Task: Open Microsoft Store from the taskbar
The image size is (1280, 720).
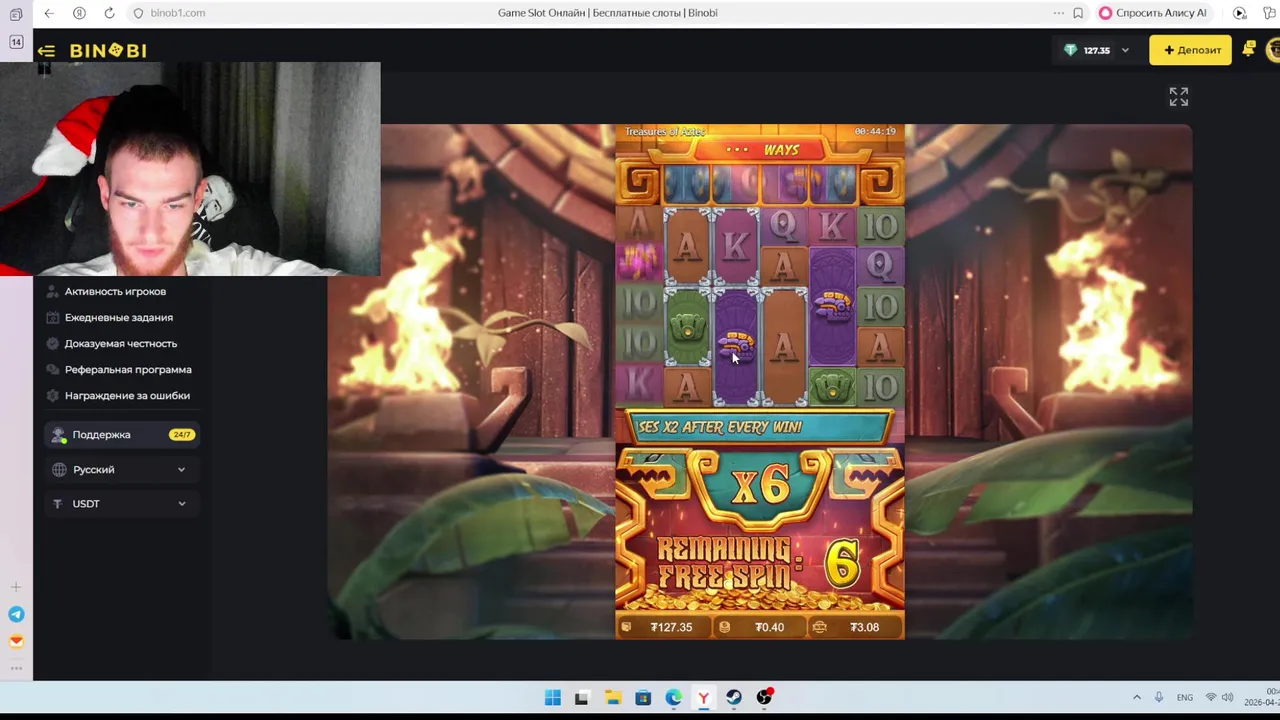Action: pos(643,698)
